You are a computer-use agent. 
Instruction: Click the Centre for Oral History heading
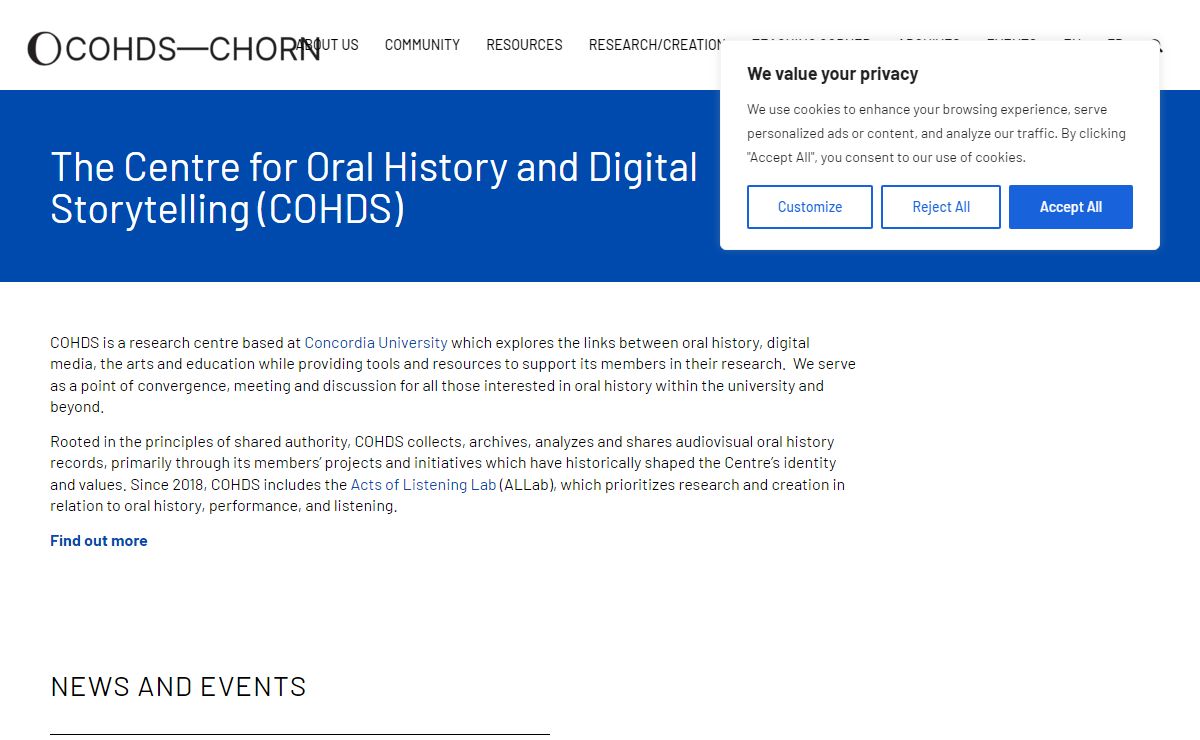(374, 187)
